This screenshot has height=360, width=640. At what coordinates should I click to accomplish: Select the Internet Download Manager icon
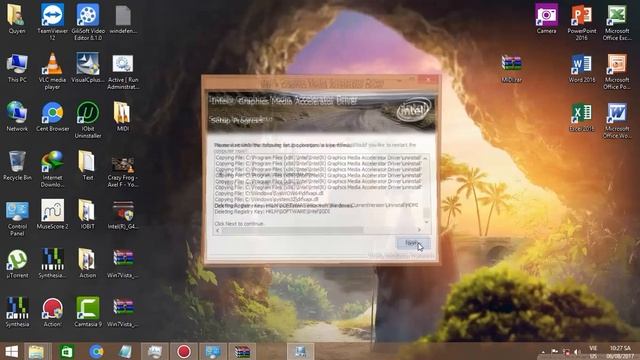pos(52,169)
